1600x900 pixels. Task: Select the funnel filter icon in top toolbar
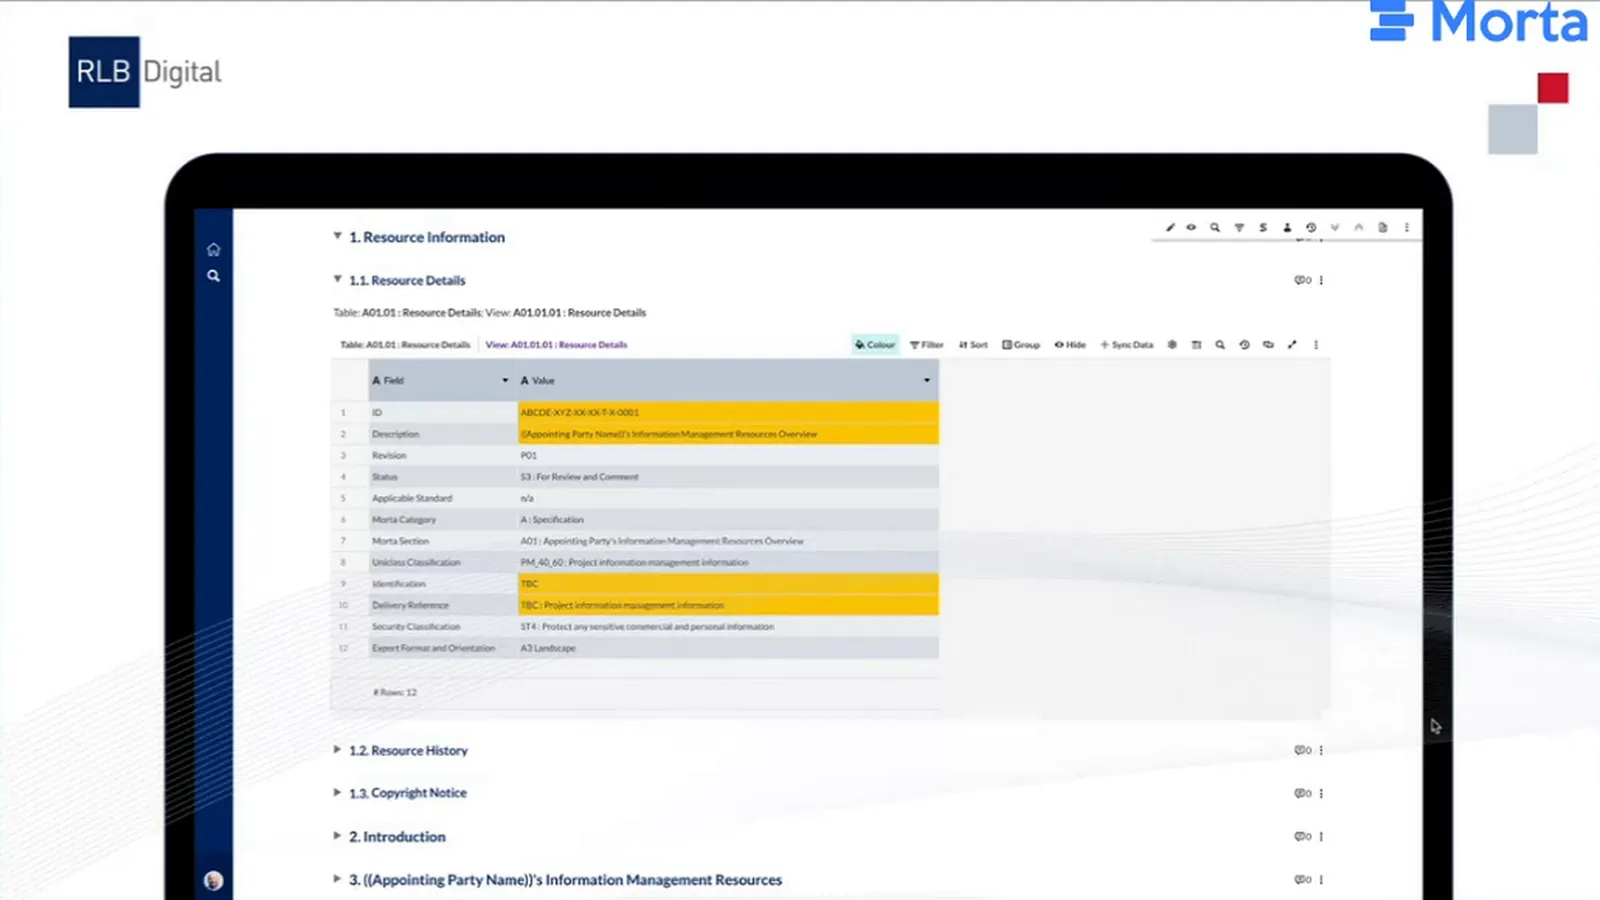tap(1239, 227)
